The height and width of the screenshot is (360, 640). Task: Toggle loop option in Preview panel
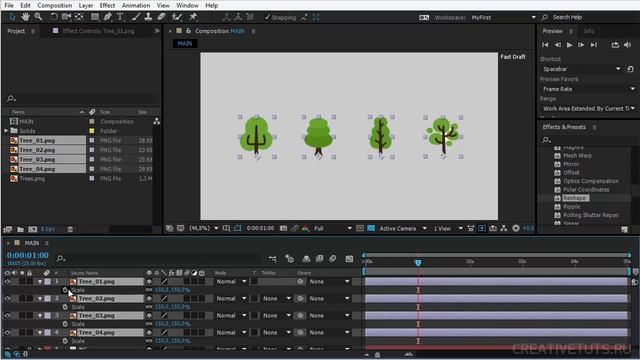coord(615,45)
